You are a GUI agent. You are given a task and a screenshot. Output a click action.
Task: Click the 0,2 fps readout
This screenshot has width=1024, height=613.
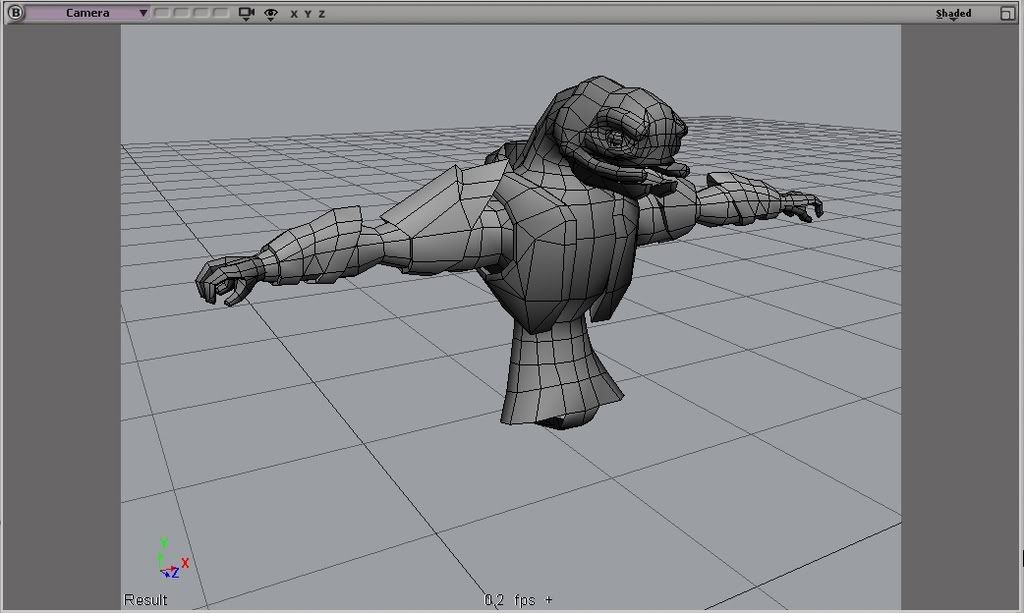tap(510, 600)
